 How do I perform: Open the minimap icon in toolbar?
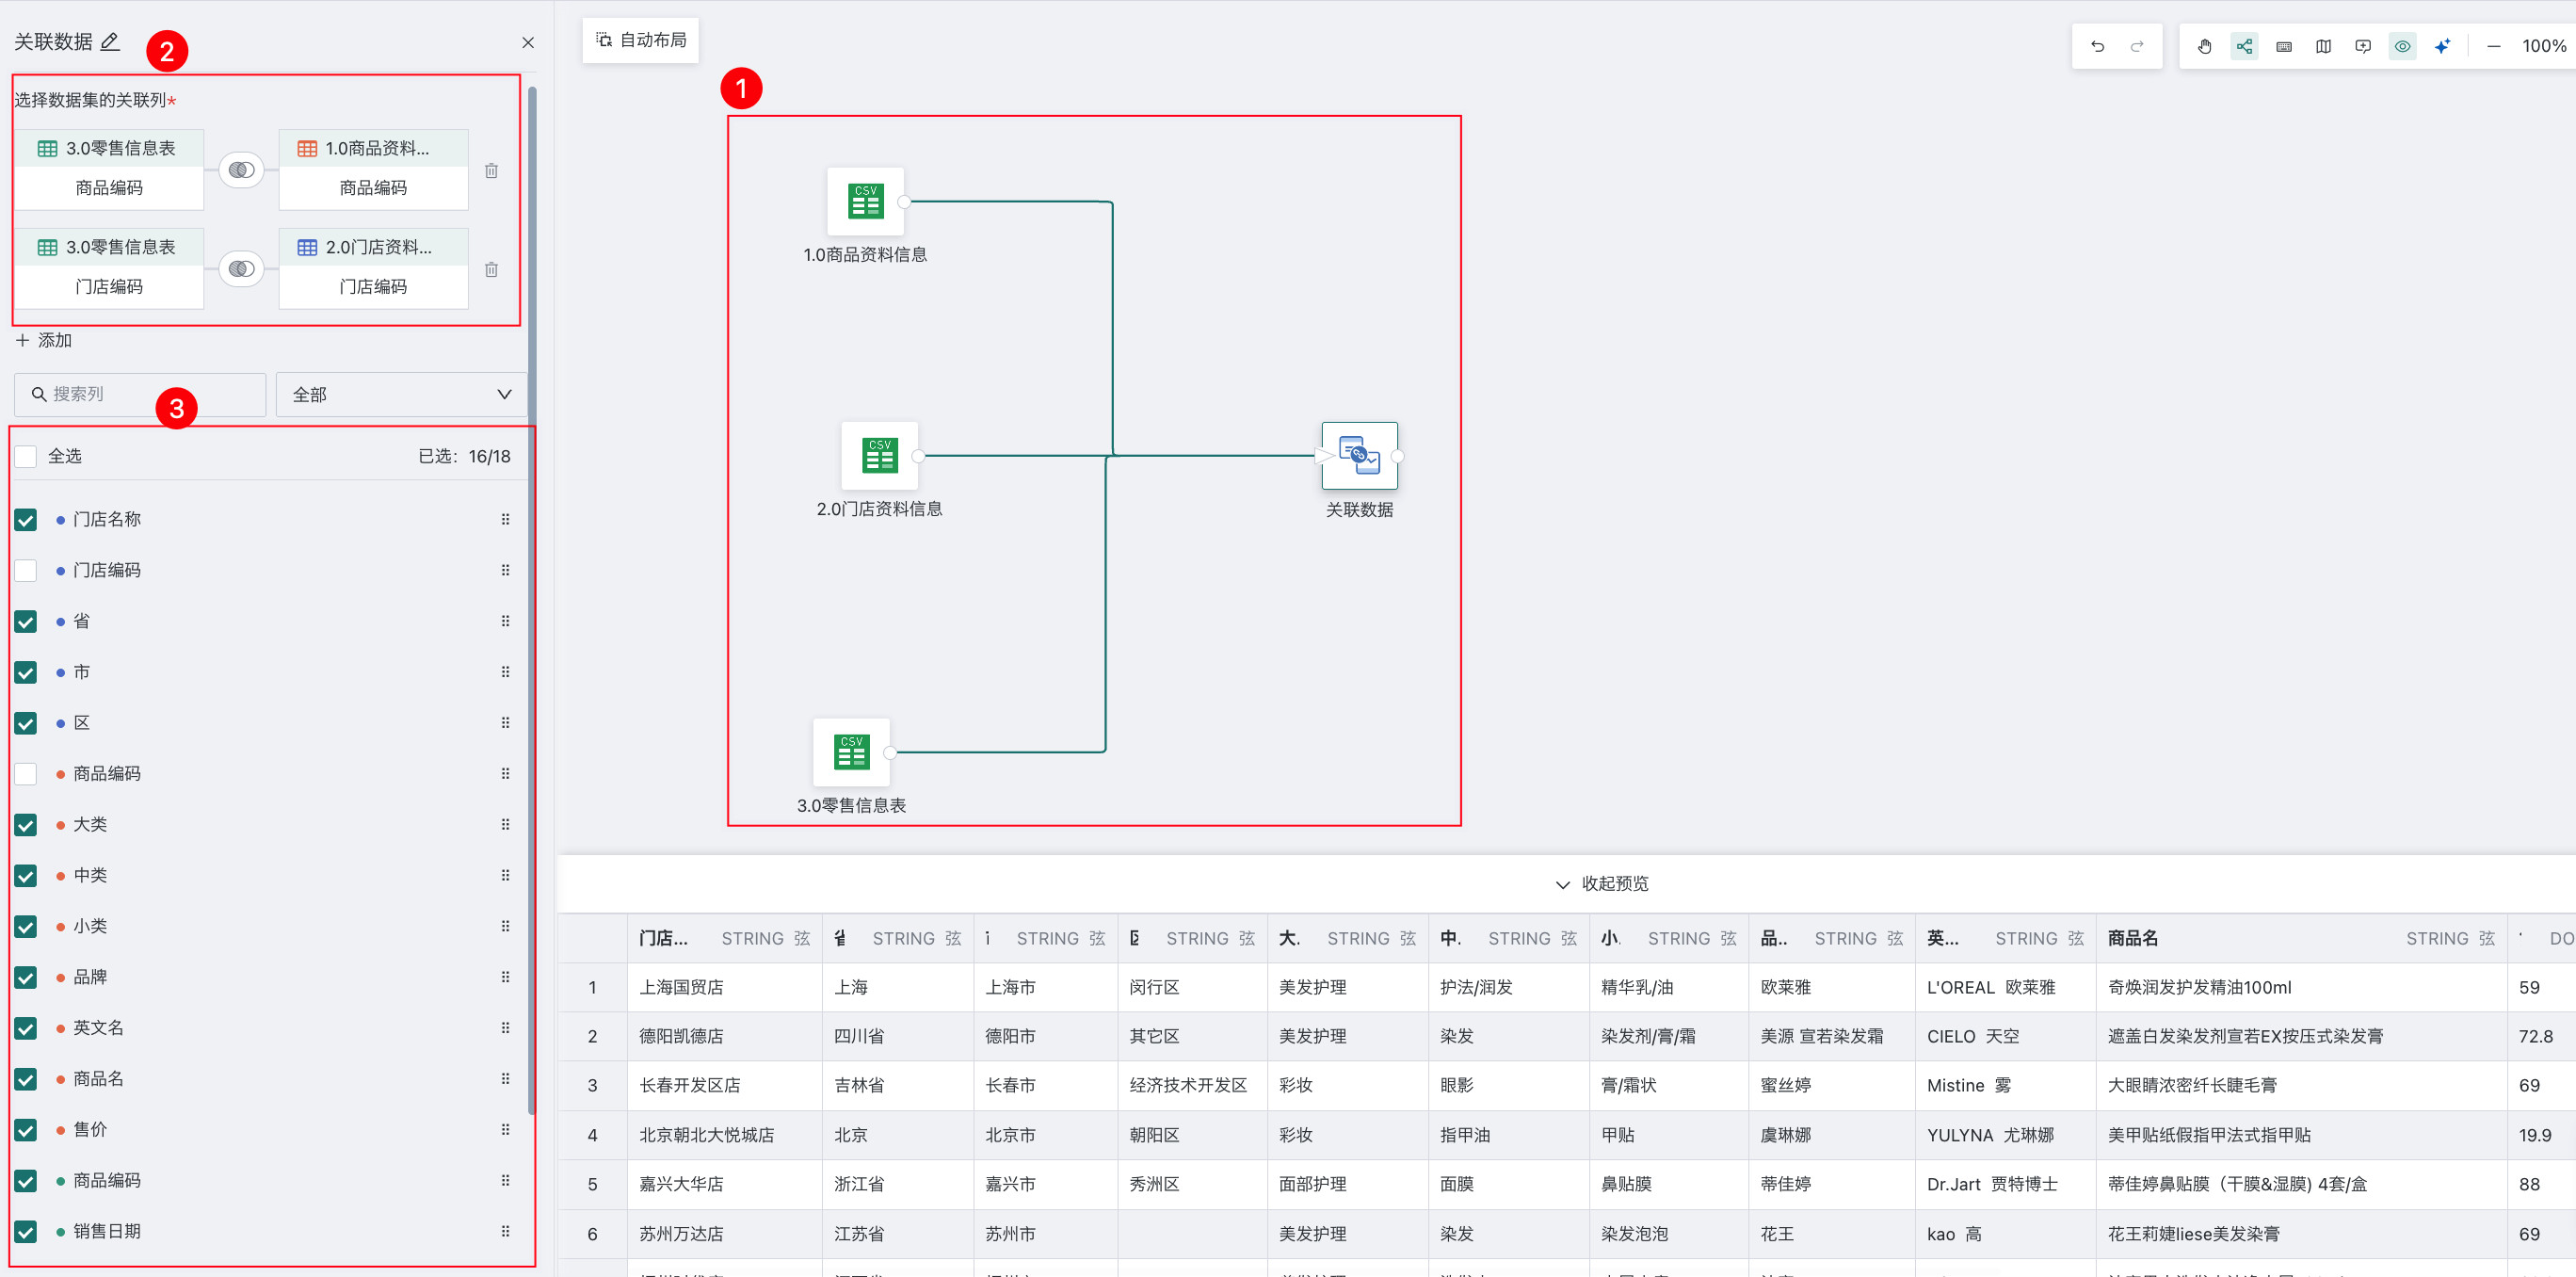coord(2323,46)
